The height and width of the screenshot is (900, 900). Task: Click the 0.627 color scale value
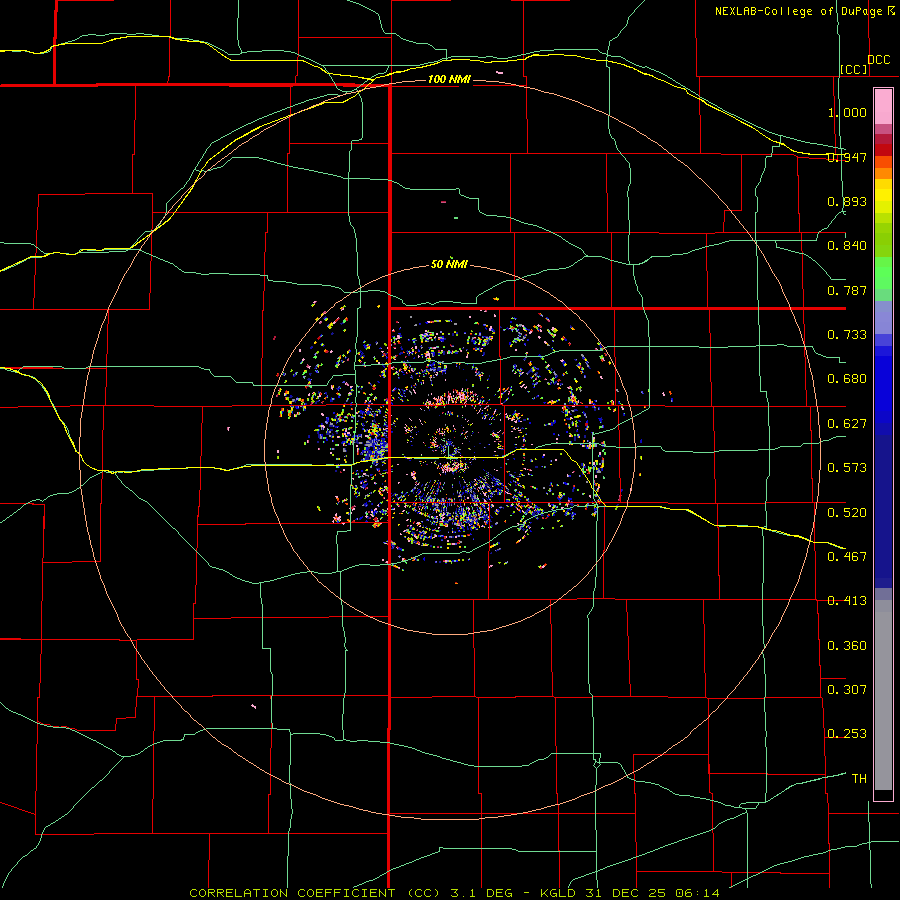(847, 424)
